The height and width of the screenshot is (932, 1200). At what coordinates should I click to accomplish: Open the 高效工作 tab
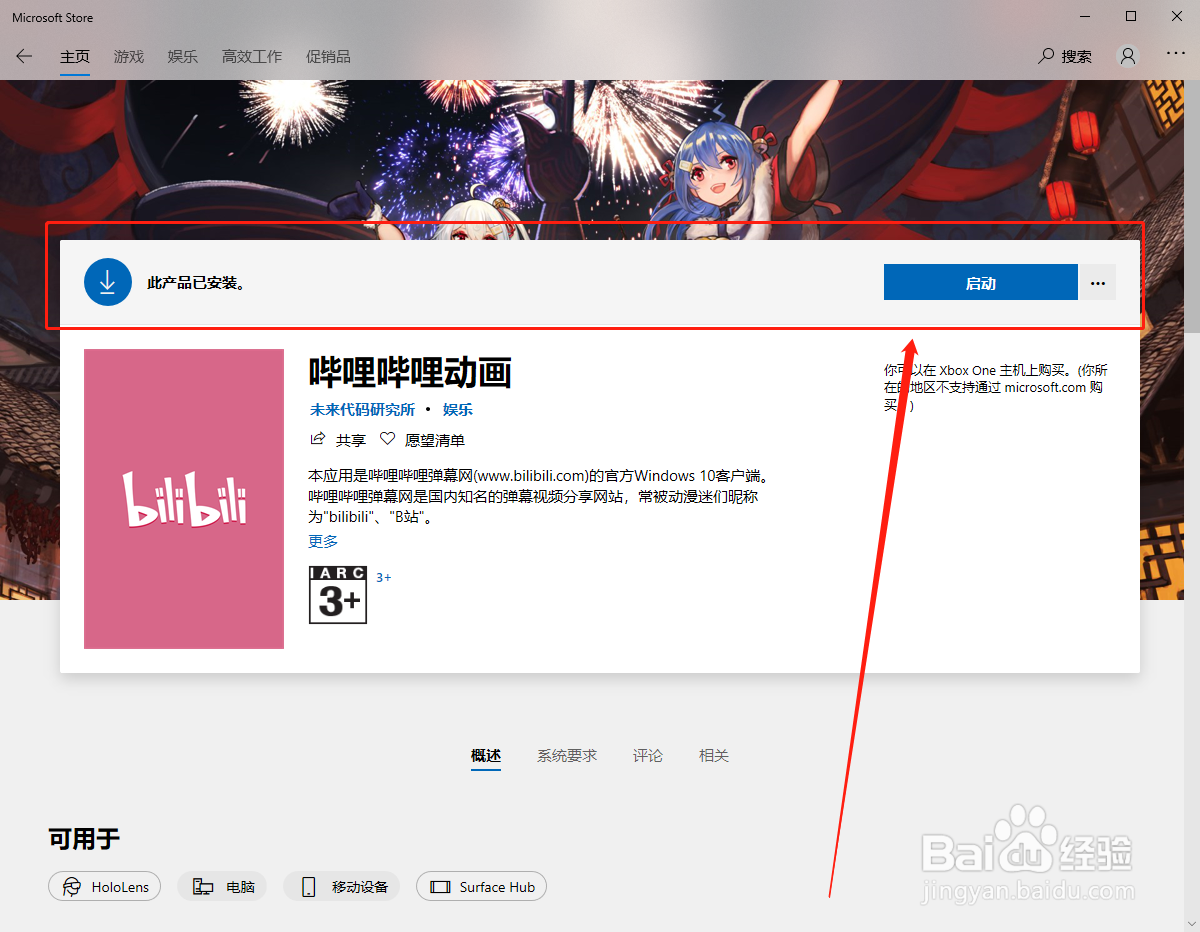(x=252, y=57)
